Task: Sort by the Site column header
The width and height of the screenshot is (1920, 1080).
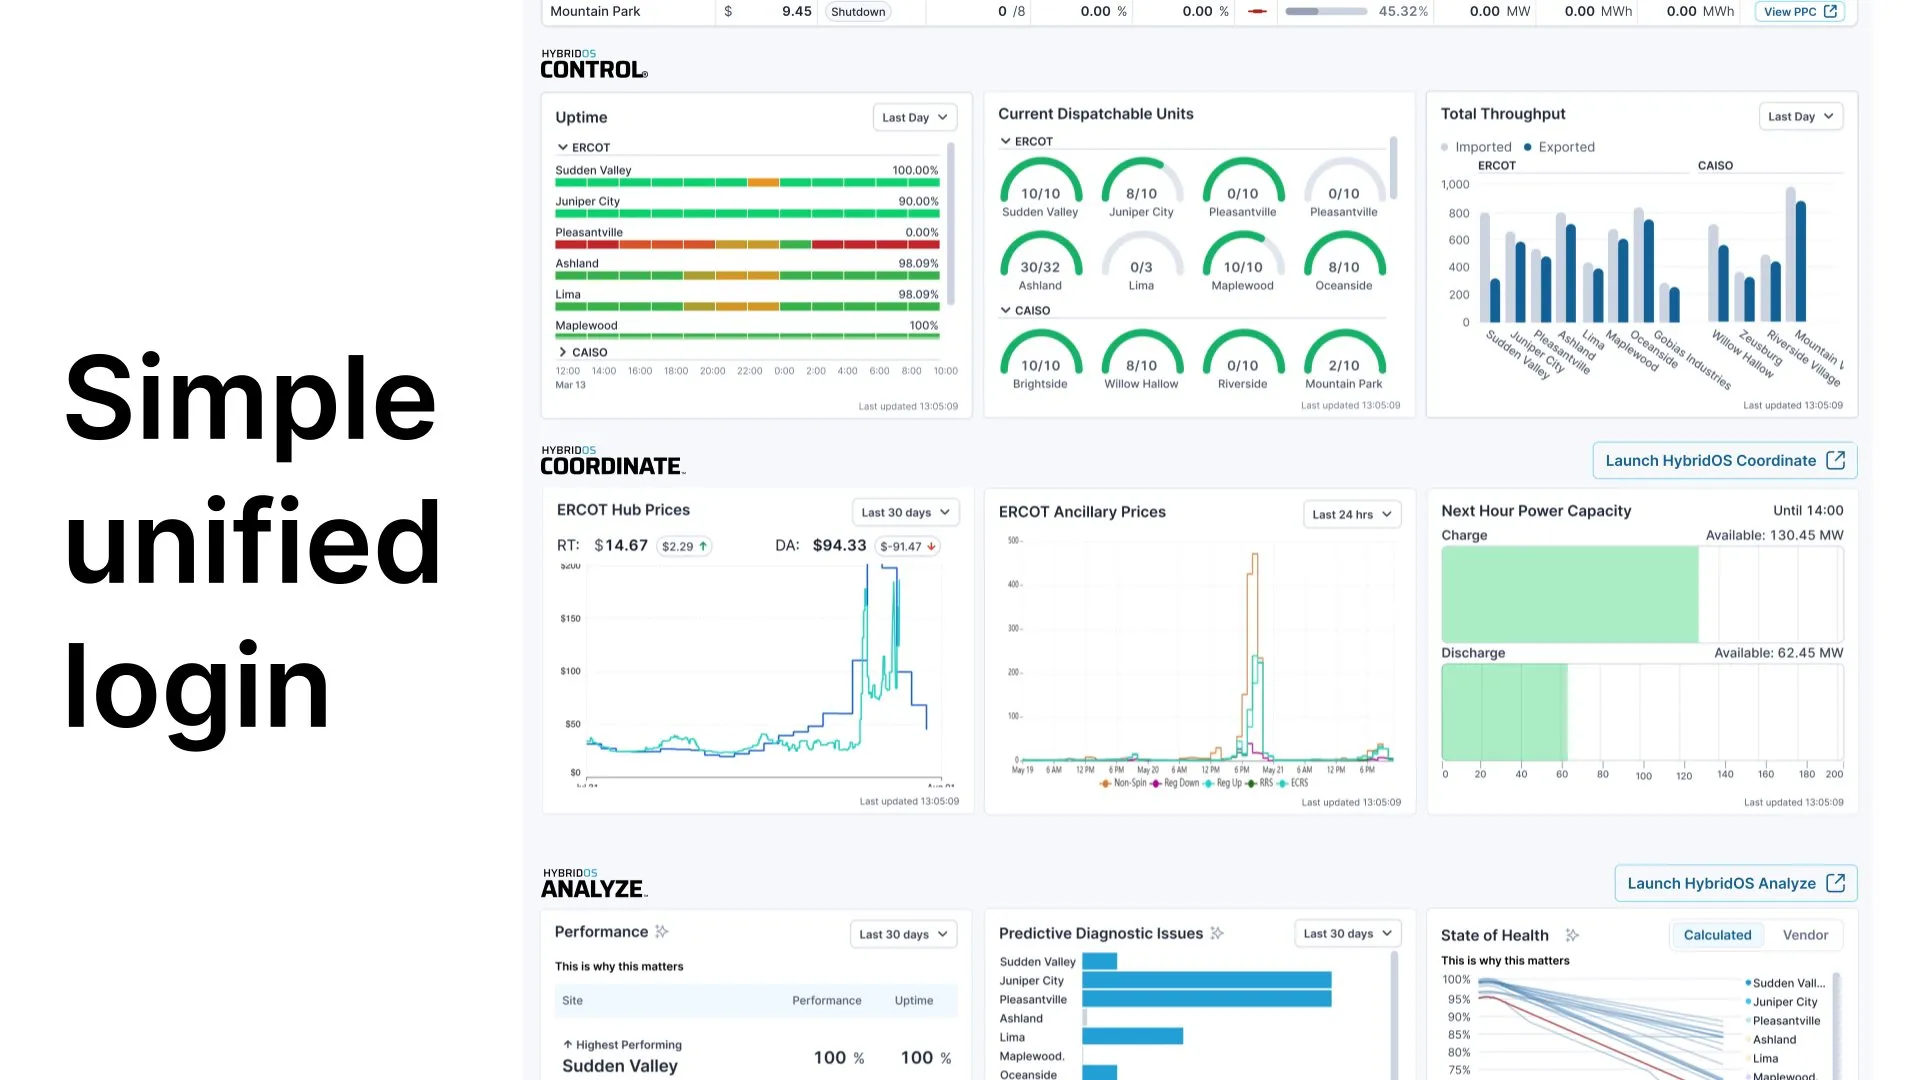Action: click(572, 1000)
